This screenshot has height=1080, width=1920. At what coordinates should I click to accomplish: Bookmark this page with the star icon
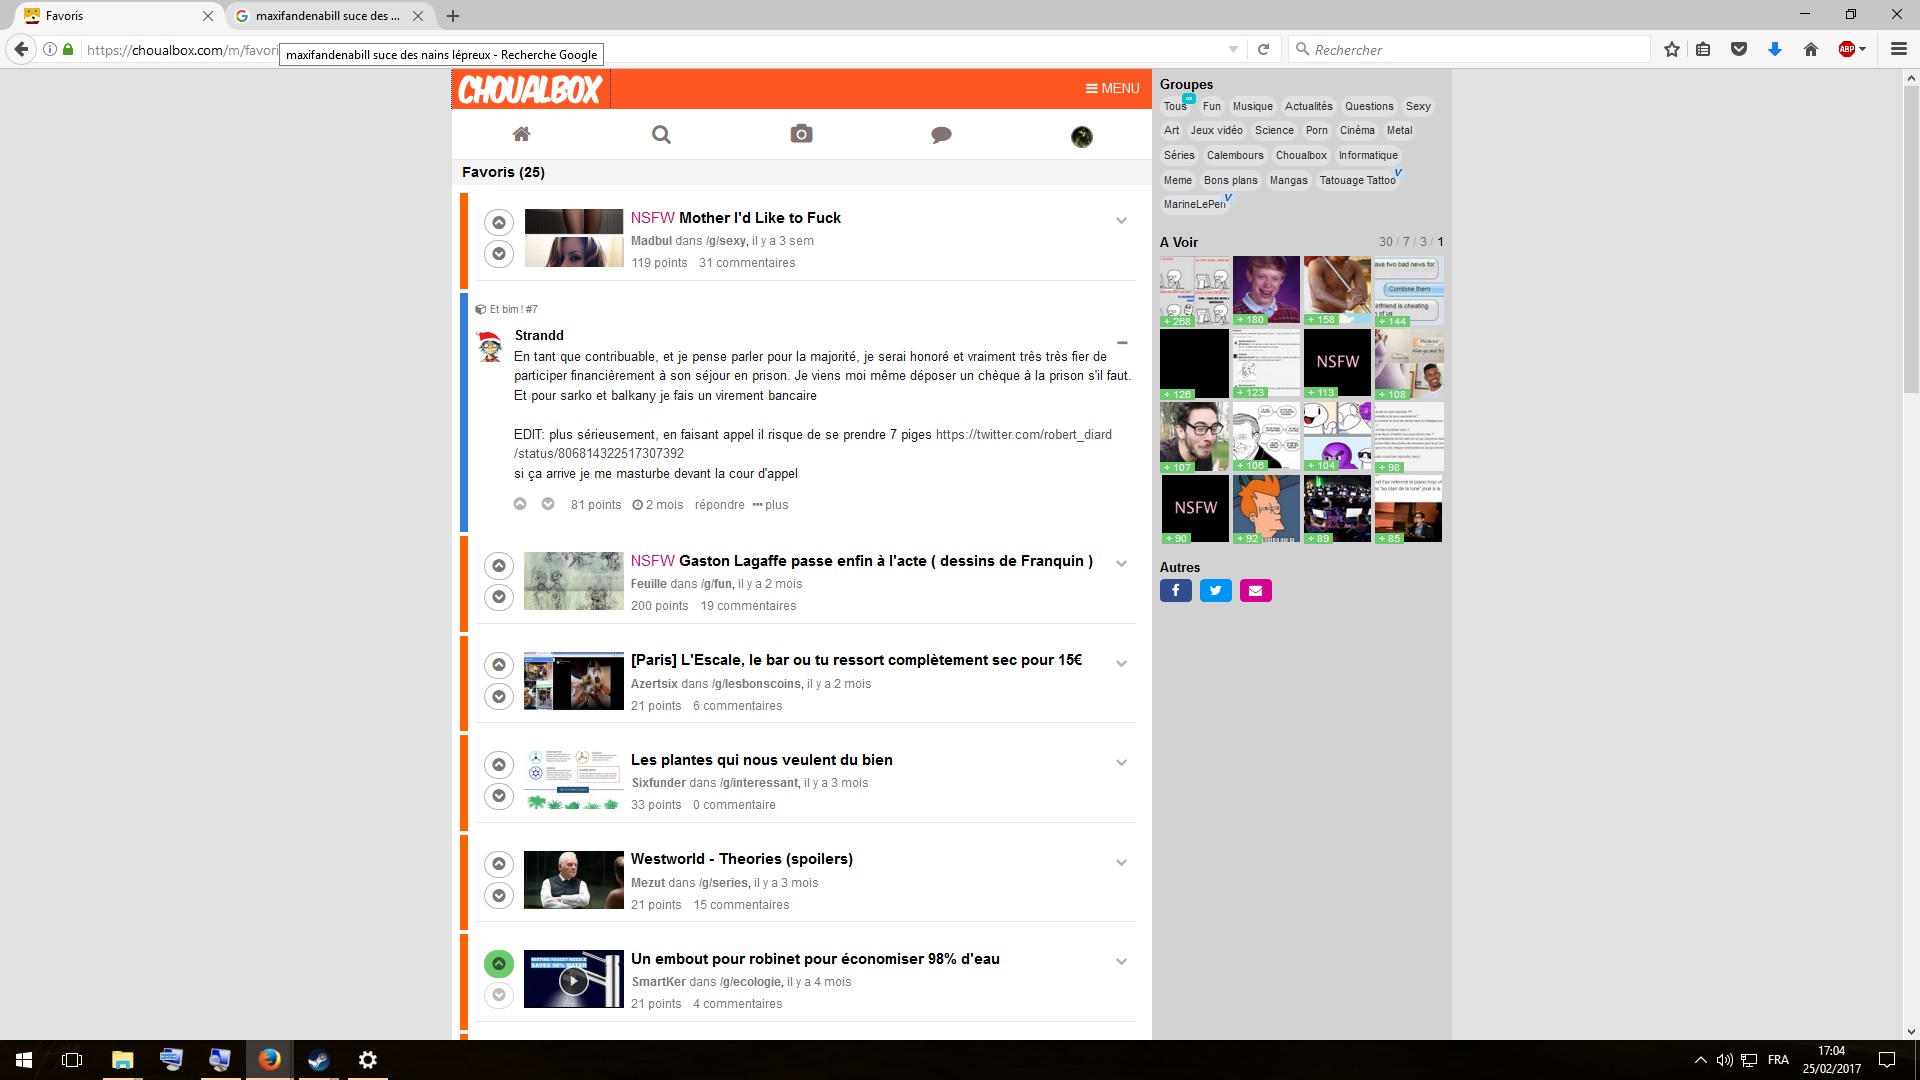coord(1672,49)
